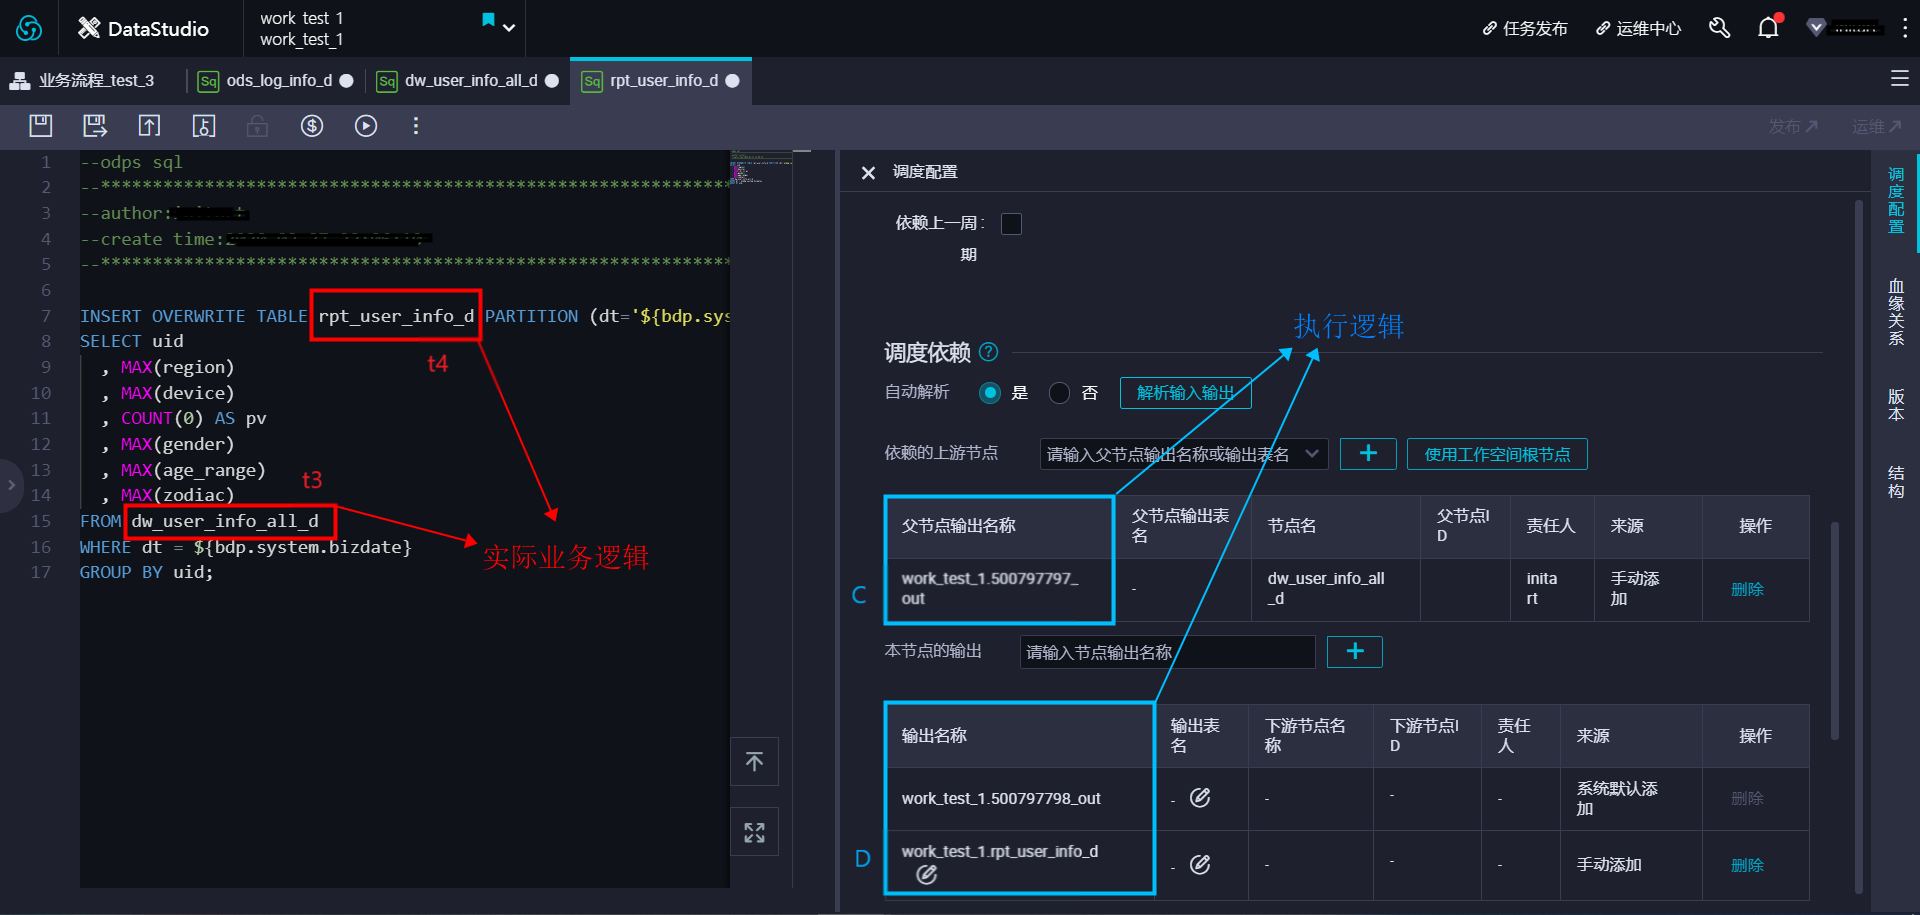Click the lock edit toolbar icon
This screenshot has height=915, width=1920.
(x=257, y=125)
